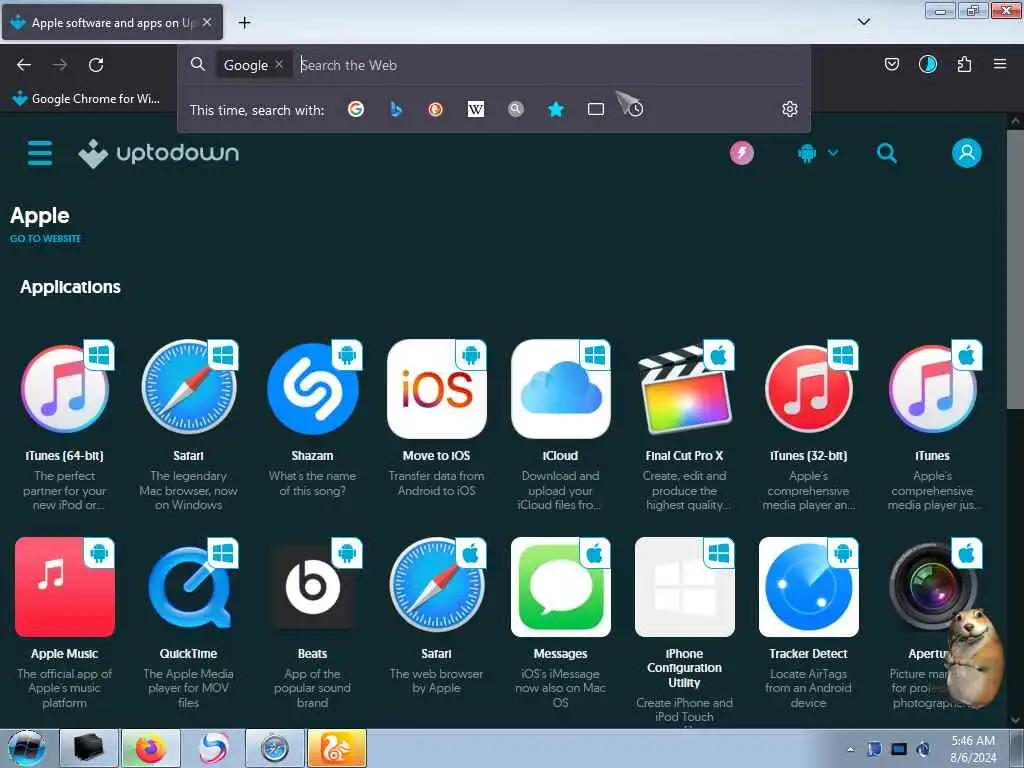The height and width of the screenshot is (768, 1024).
Task: Launch Safari compass from the taskbar
Action: (x=275, y=748)
